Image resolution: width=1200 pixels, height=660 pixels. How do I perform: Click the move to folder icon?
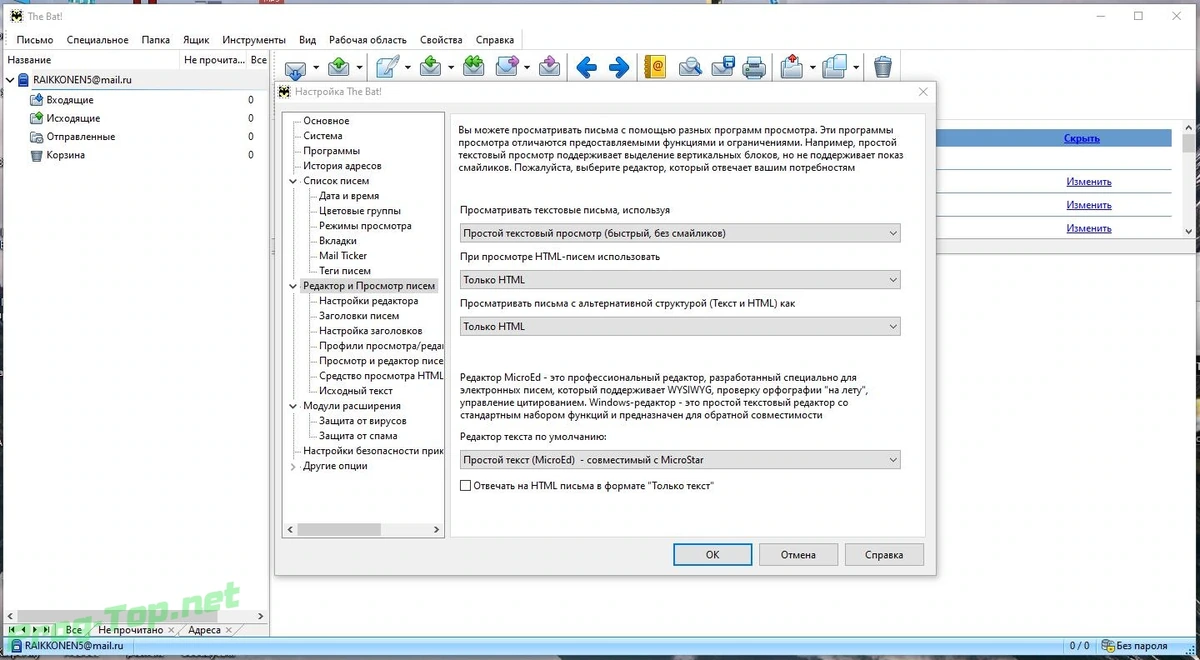tap(793, 67)
